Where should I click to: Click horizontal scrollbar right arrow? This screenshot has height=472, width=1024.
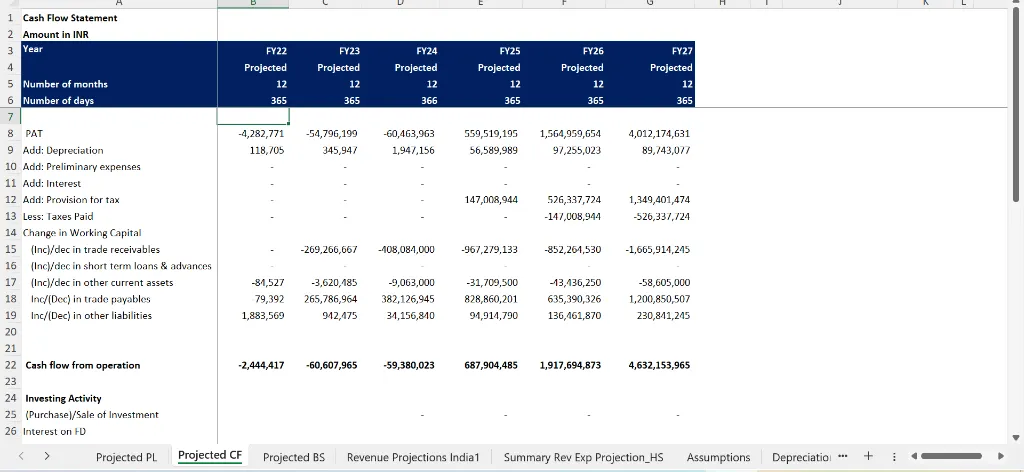(x=1000, y=457)
